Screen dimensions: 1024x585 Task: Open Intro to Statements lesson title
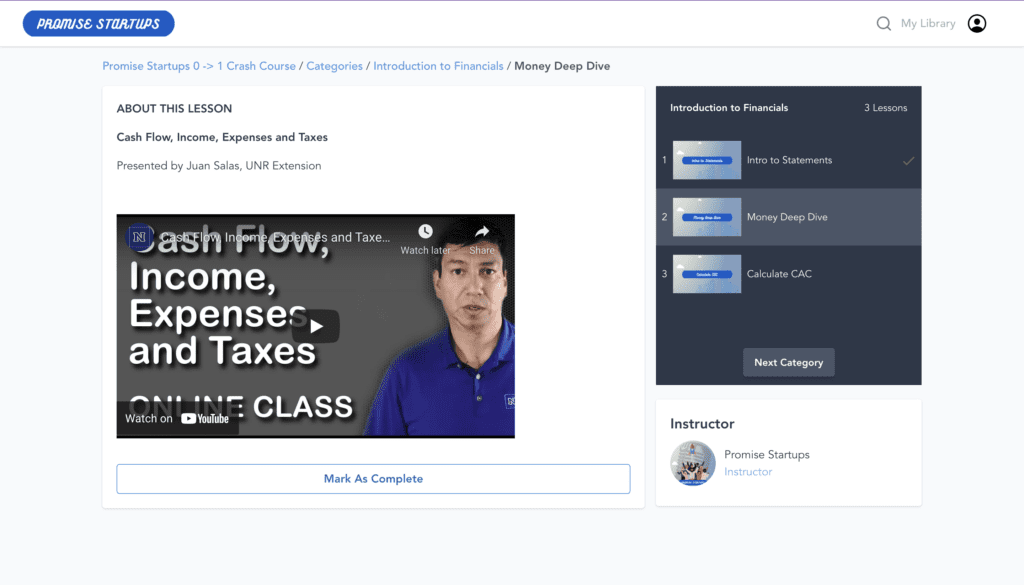coord(789,160)
